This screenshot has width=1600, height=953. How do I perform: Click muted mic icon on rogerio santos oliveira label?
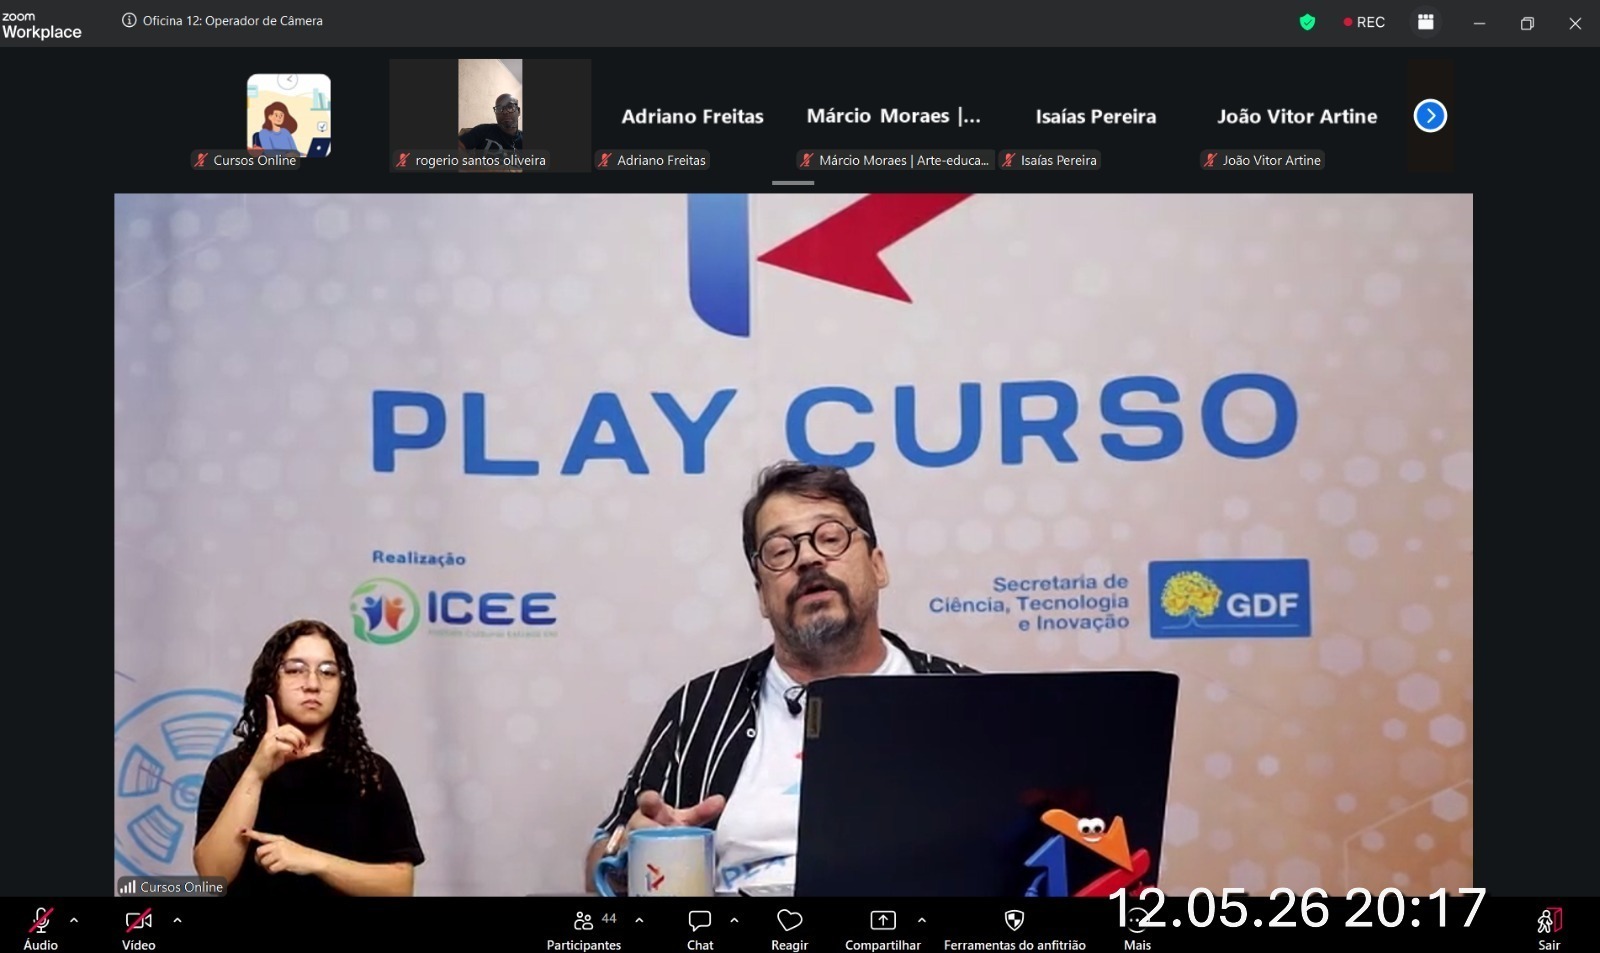tap(403, 160)
